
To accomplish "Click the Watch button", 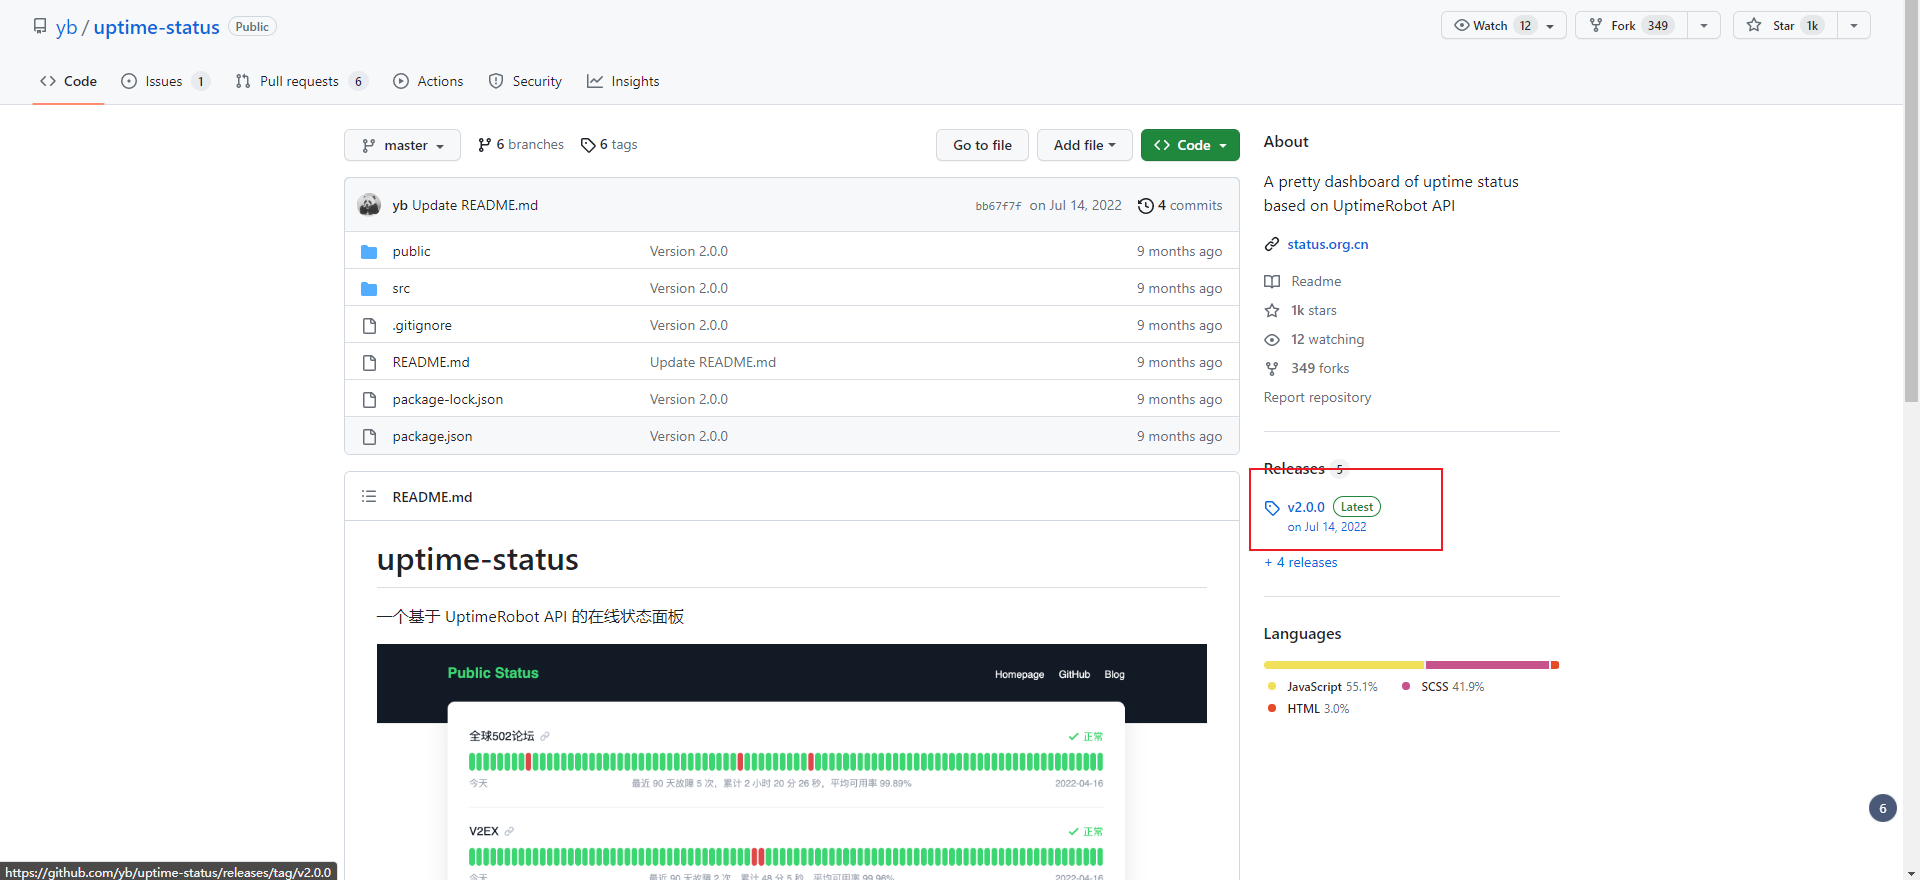I will click(x=1503, y=25).
